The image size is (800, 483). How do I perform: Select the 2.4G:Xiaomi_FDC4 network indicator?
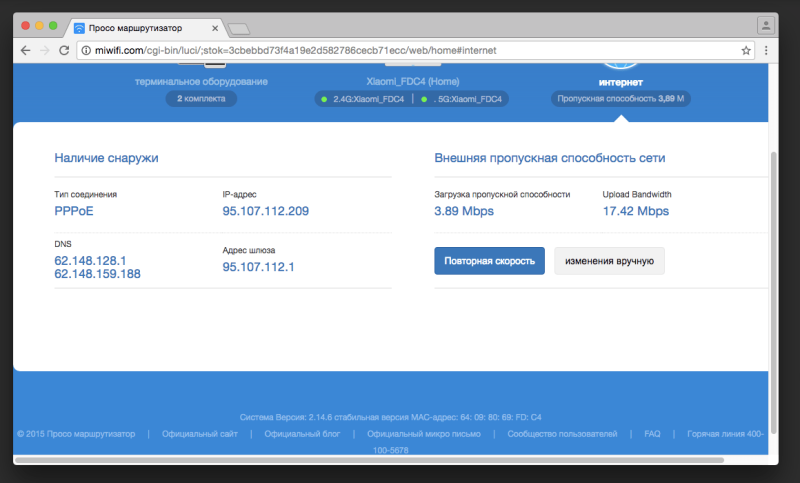click(x=363, y=99)
